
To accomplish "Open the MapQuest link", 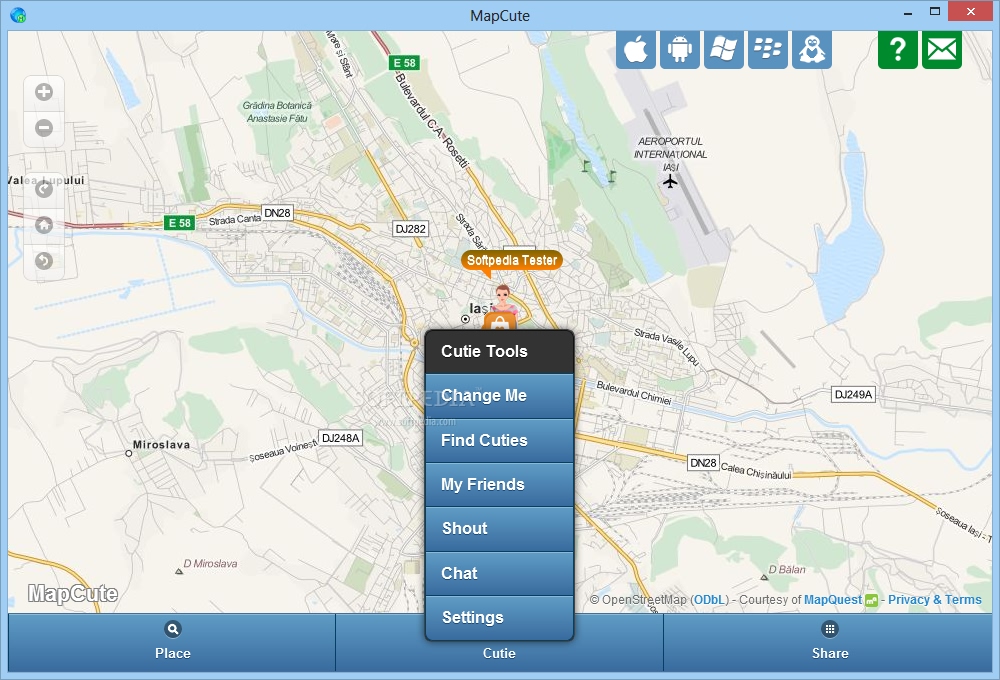I will point(832,600).
